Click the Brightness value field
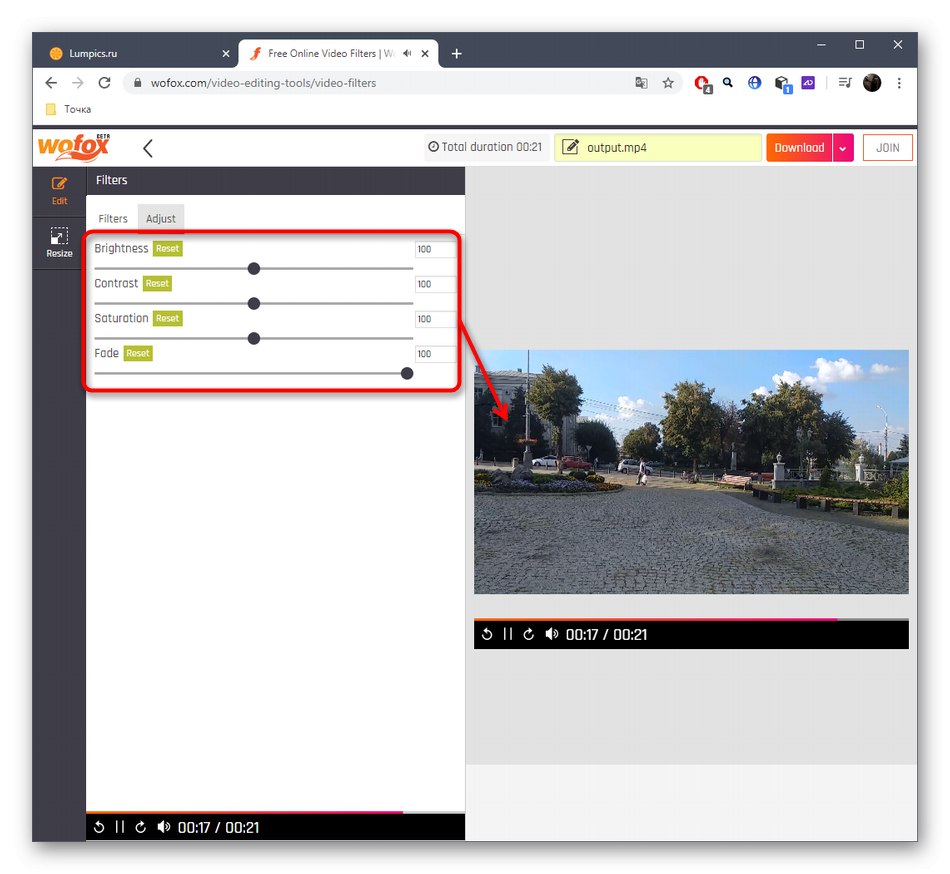 click(x=434, y=249)
